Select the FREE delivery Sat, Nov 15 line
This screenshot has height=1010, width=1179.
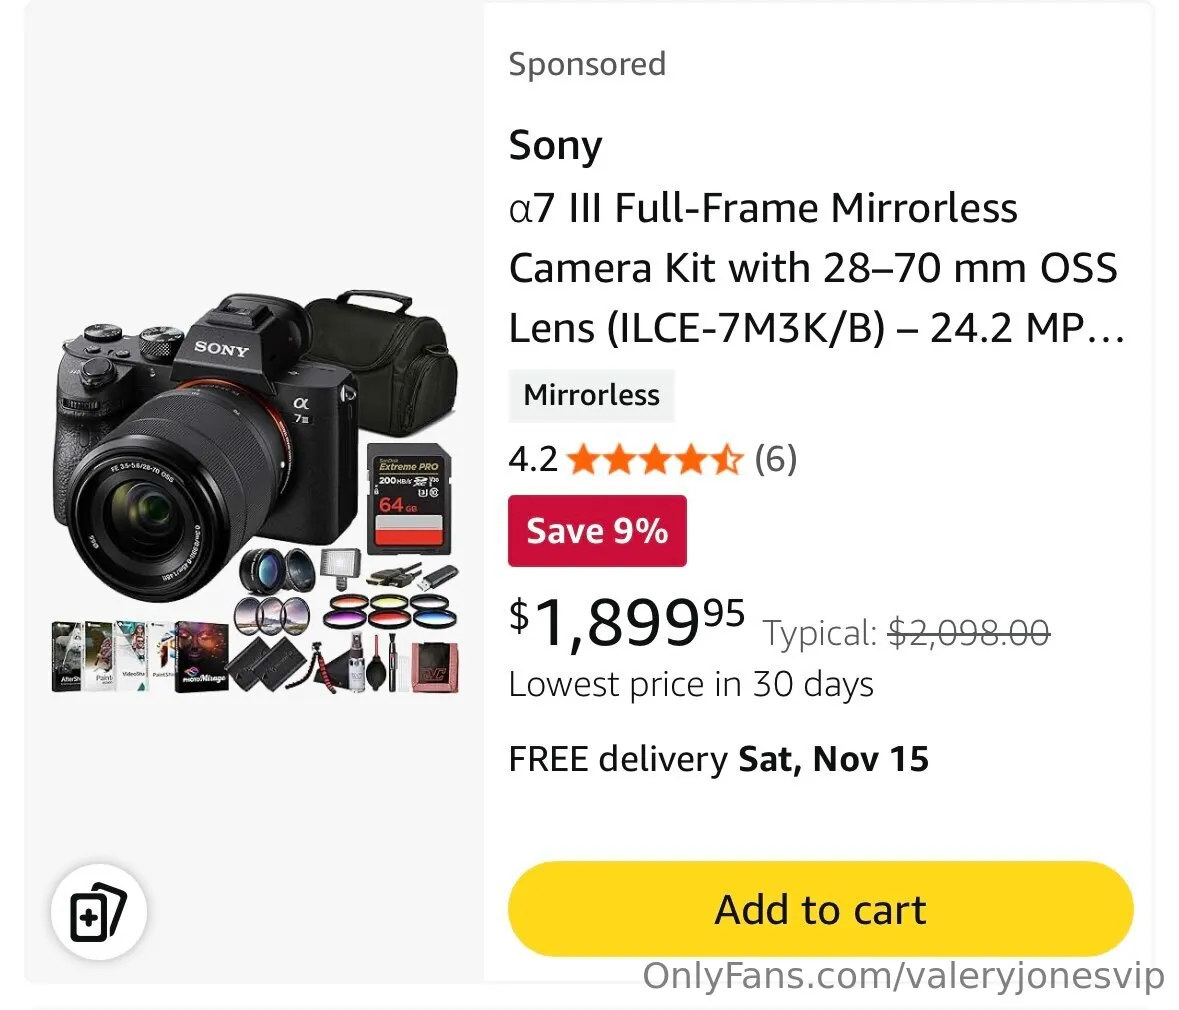(718, 759)
